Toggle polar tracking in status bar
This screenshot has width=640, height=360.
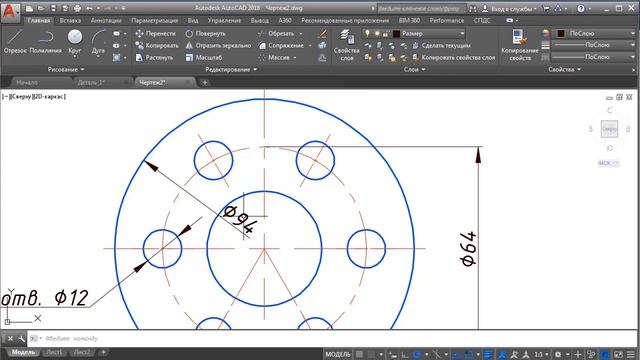click(x=417, y=354)
